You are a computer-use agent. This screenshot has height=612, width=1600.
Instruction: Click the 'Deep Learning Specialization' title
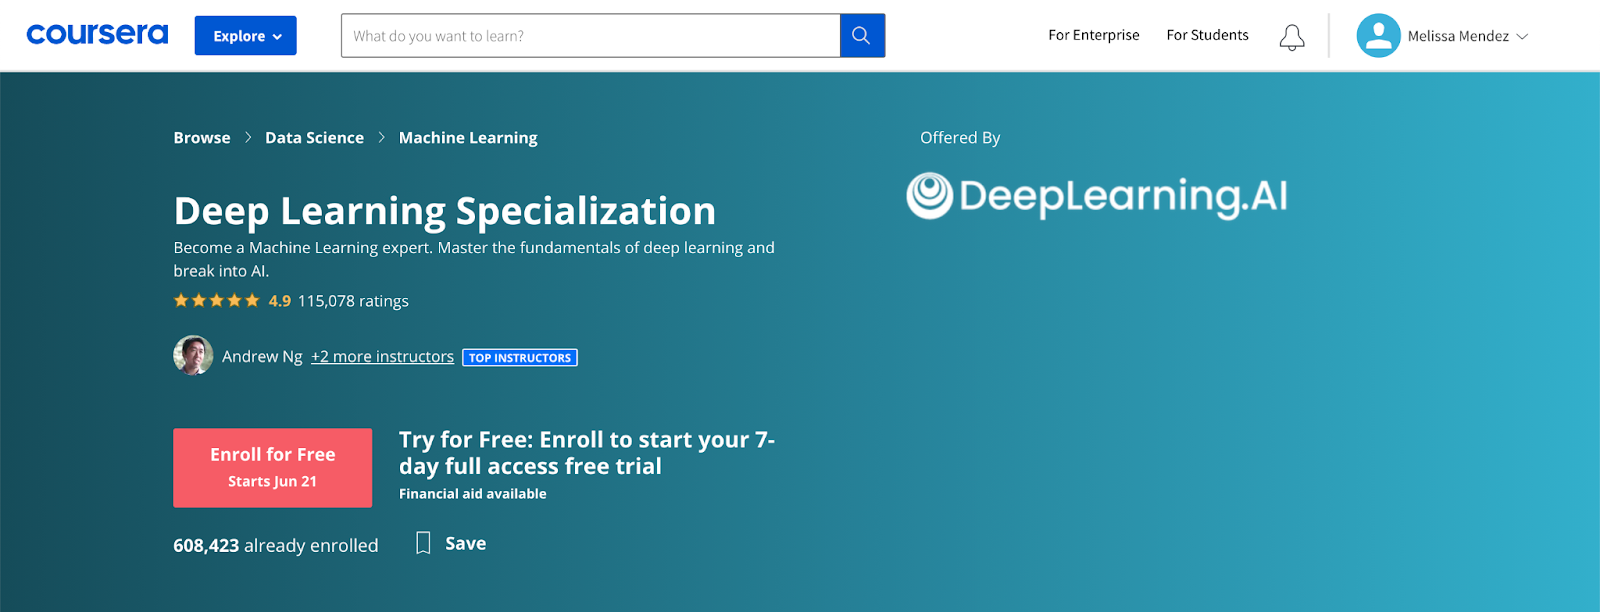click(445, 211)
